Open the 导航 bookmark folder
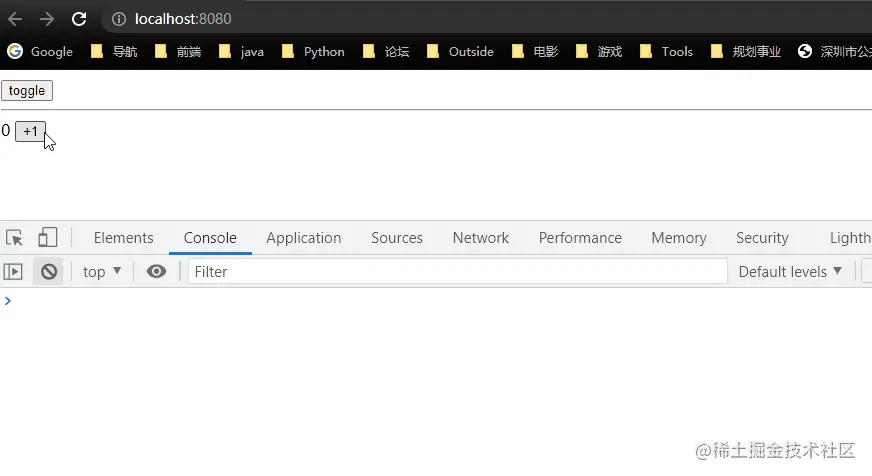The image size is (872, 476). coord(115,52)
